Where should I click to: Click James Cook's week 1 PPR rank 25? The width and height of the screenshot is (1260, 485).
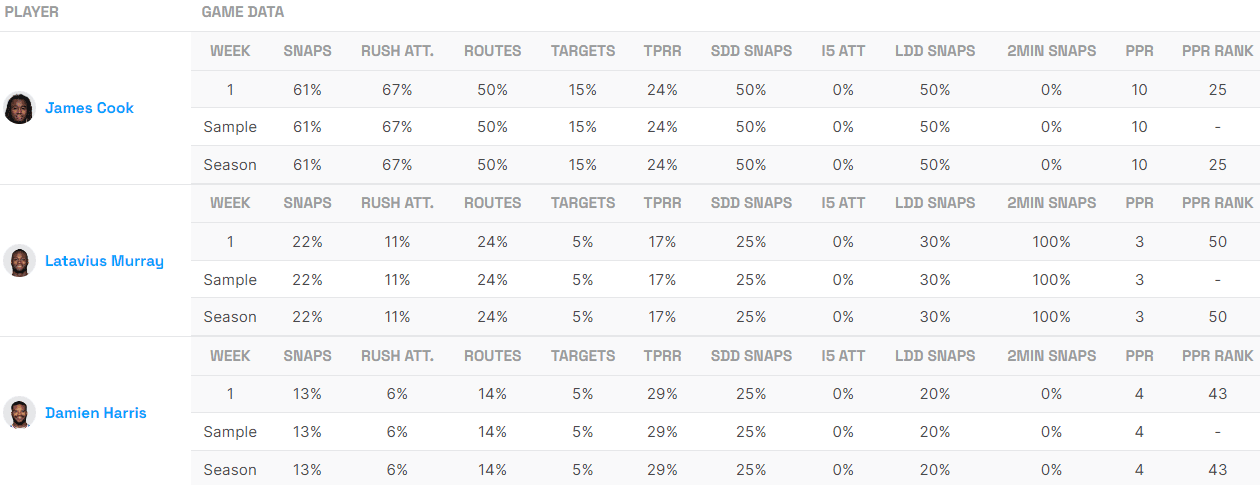click(x=1217, y=90)
